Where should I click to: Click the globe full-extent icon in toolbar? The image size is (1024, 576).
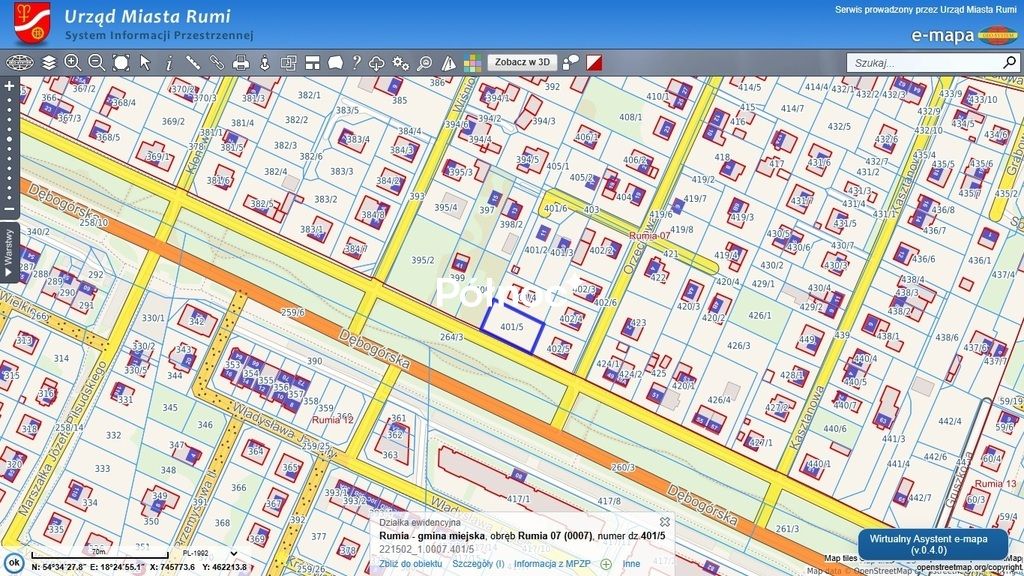click(x=20, y=63)
